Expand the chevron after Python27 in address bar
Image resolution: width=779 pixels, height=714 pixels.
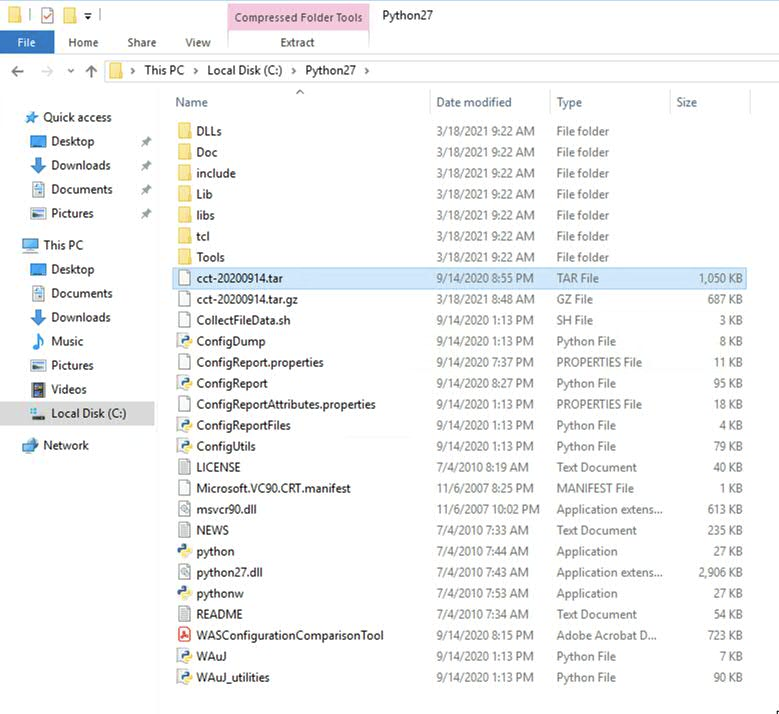click(x=367, y=71)
